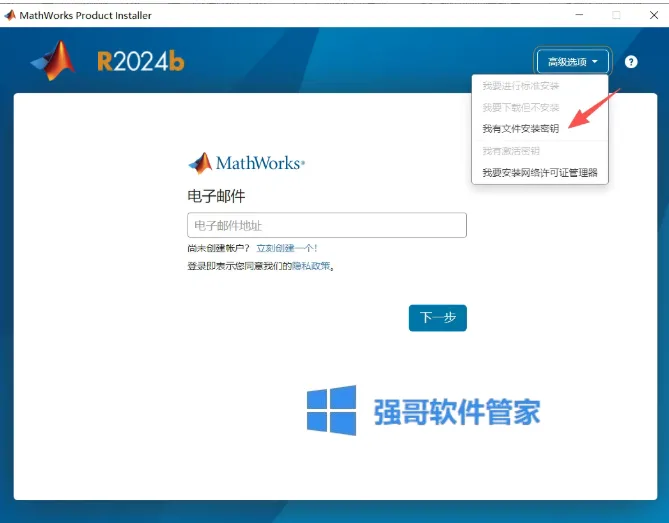669x523 pixels.
Task: Open the 隐私政策 link
Action: pos(311,266)
